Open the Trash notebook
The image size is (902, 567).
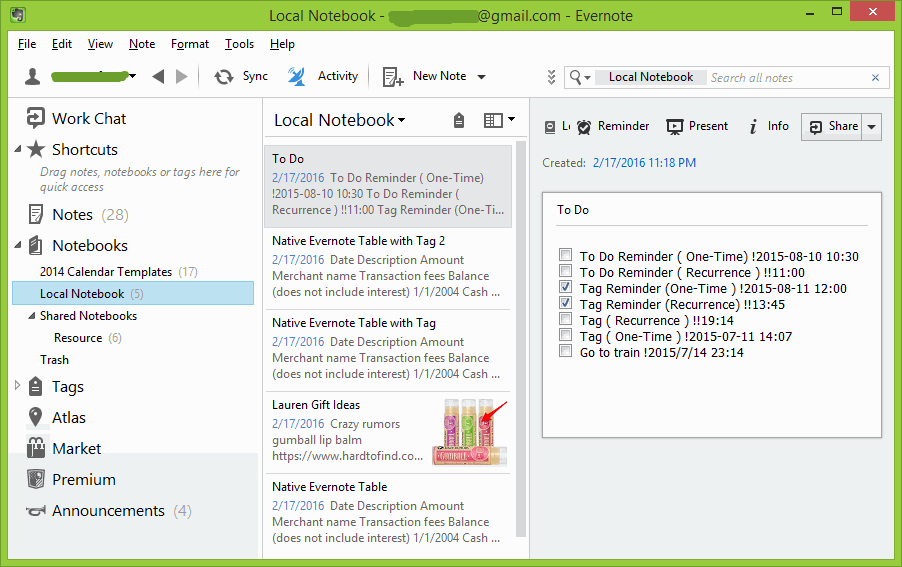54,359
